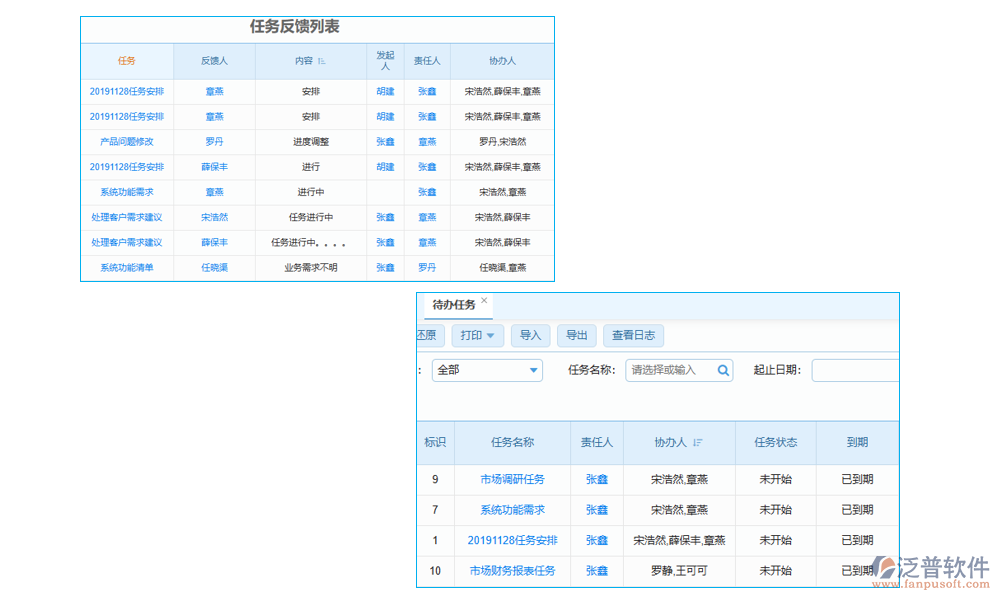Click the close icon on 待办任务 tab
The image size is (1000, 600).
point(484,299)
